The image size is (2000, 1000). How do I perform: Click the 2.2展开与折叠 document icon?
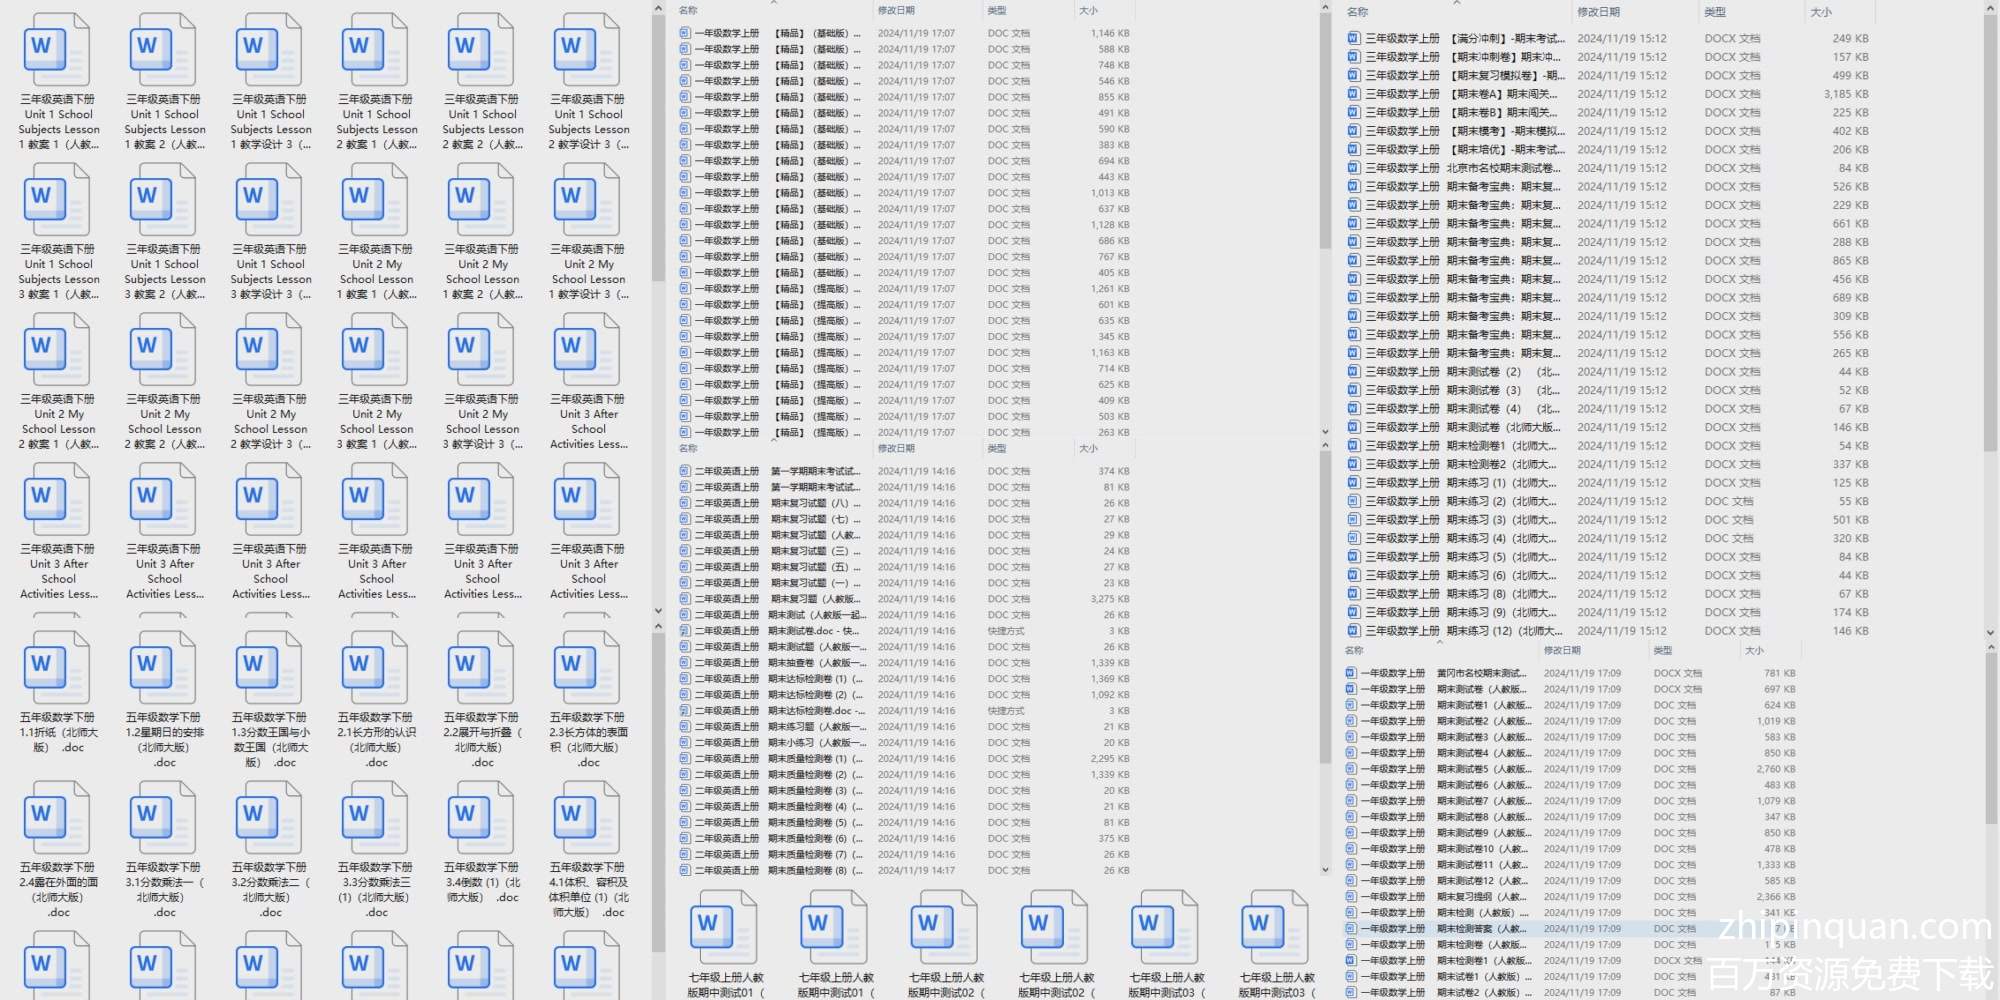(479, 668)
